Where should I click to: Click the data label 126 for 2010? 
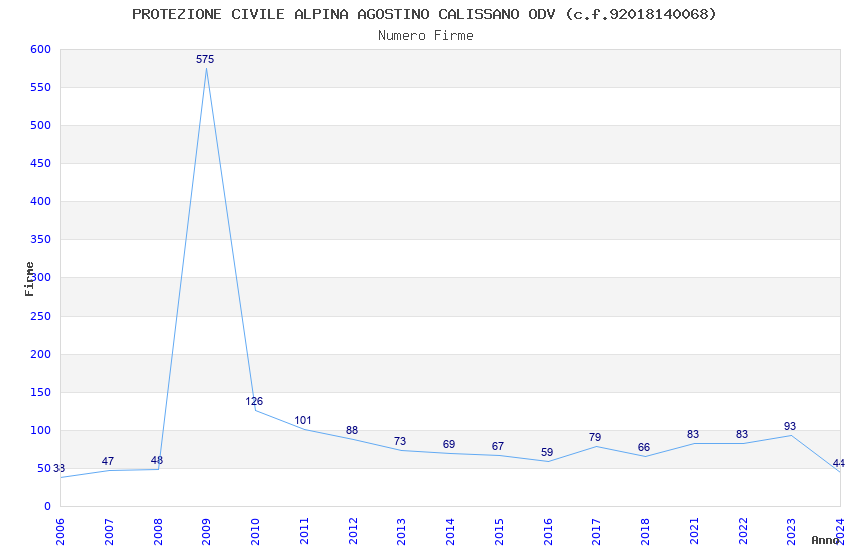pos(254,401)
